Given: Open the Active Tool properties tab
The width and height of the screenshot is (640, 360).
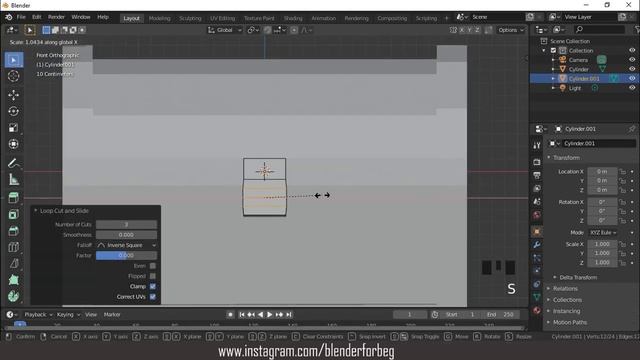Looking at the screenshot, I should (x=537, y=145).
